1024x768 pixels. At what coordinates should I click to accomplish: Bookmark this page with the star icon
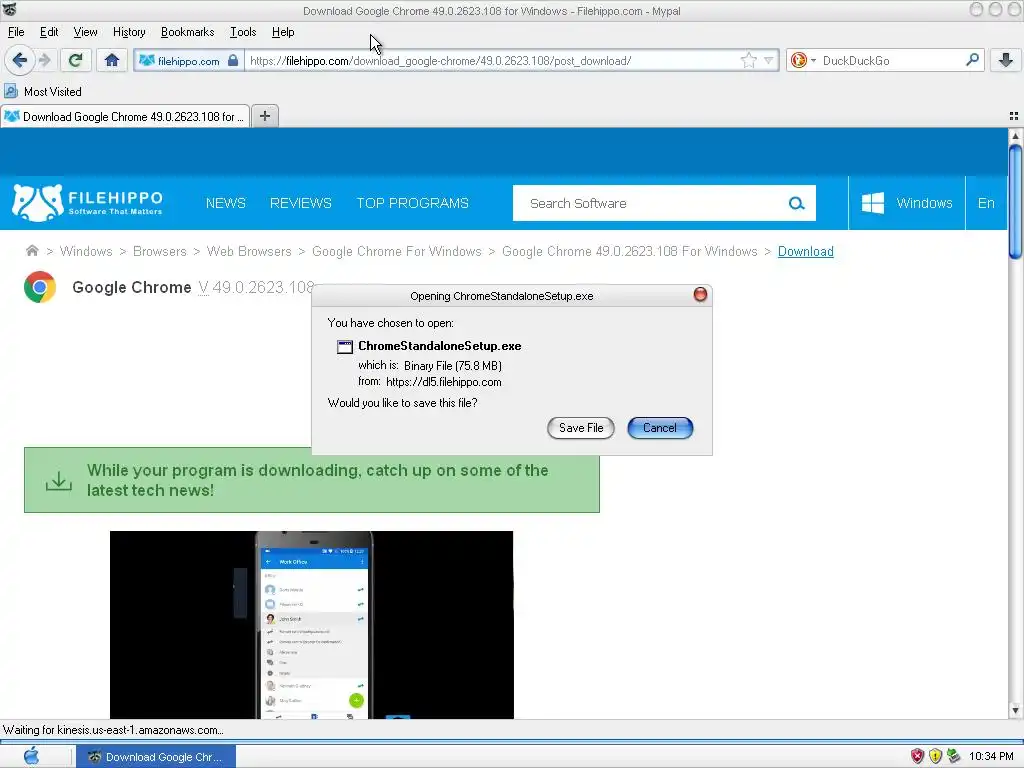(x=748, y=60)
